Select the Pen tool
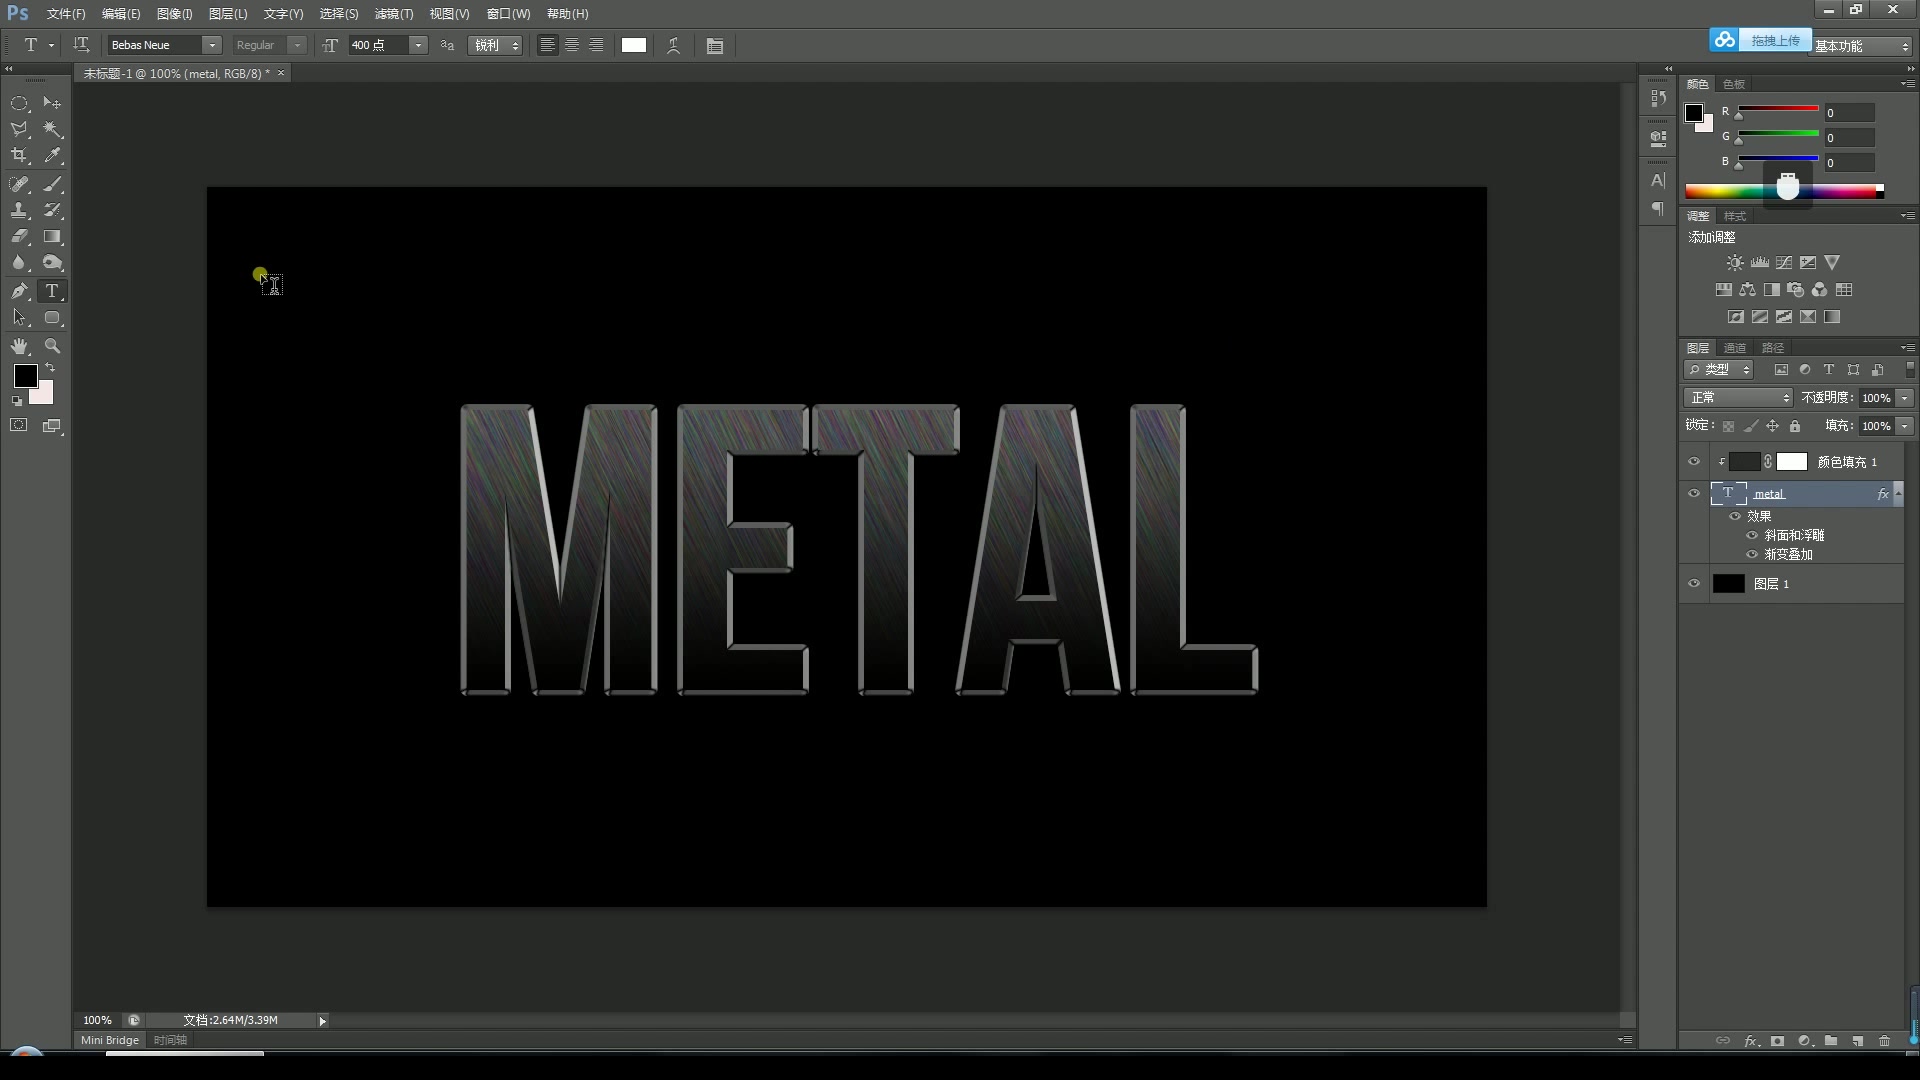1920x1080 pixels. pos(19,291)
